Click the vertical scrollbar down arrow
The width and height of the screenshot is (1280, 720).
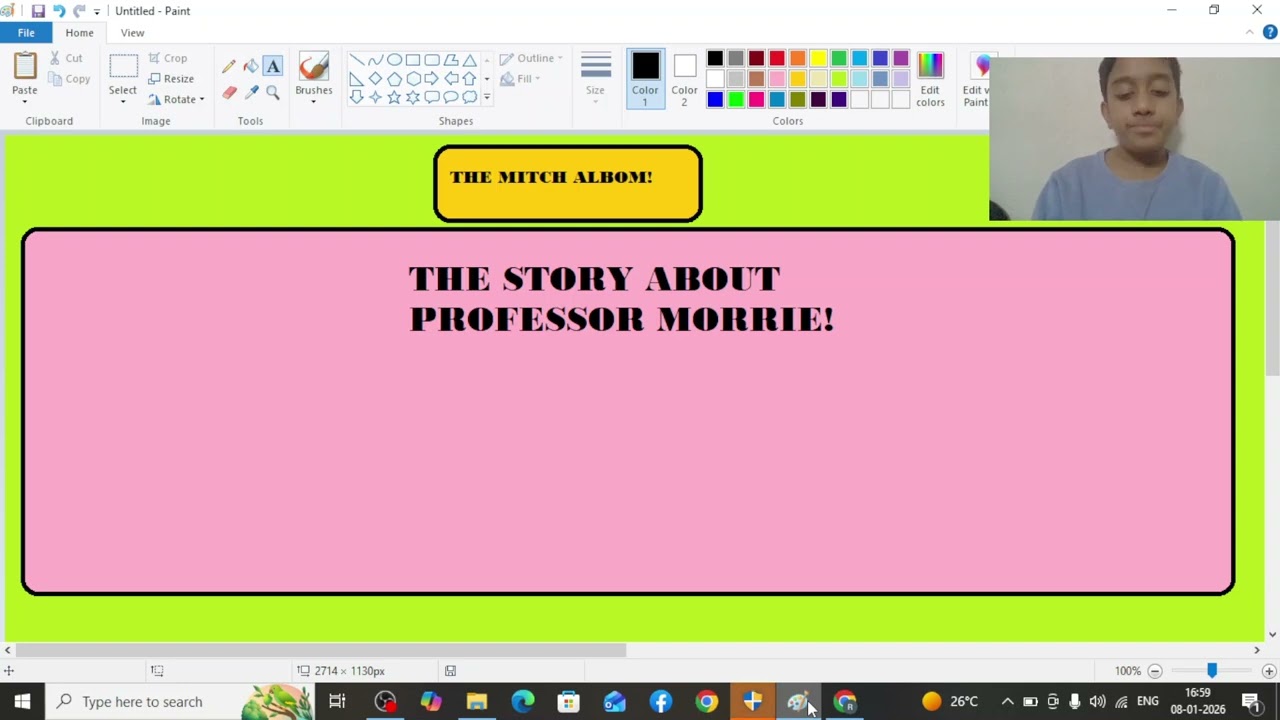(1272, 634)
